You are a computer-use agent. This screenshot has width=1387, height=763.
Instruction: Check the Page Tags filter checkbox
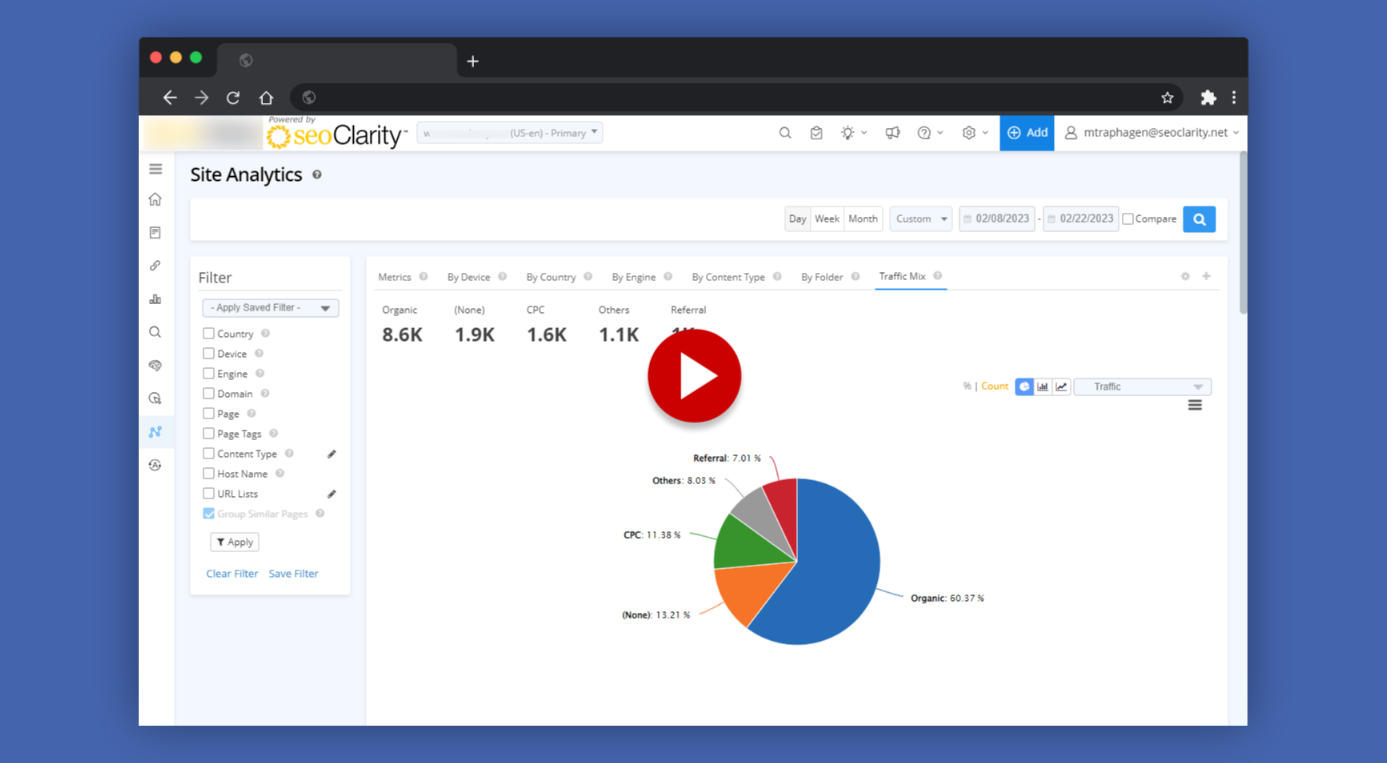[x=208, y=434]
